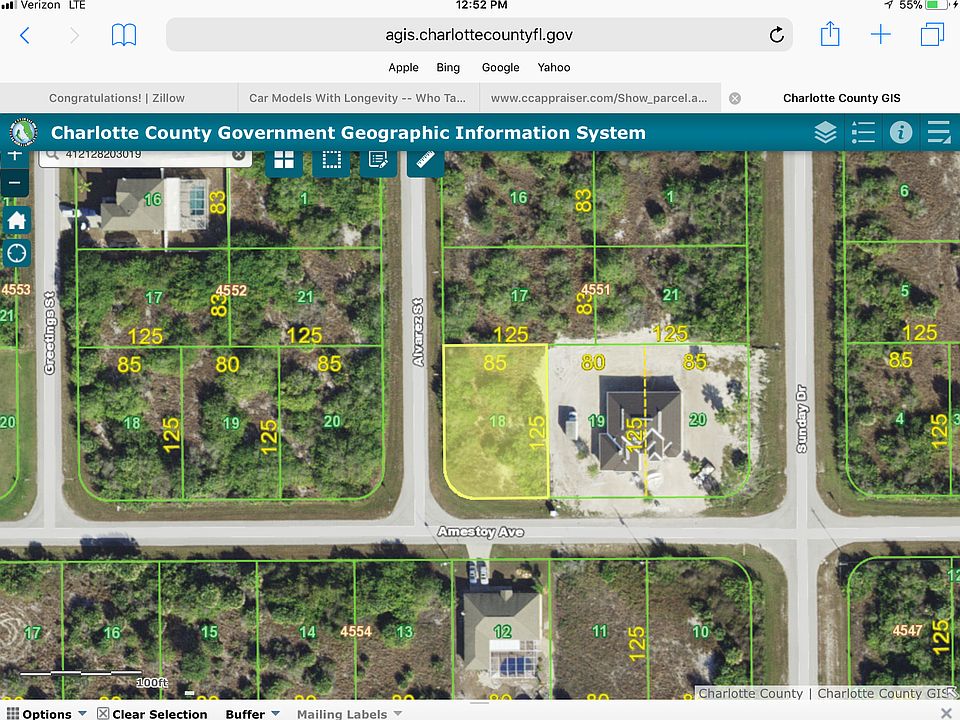This screenshot has width=960, height=720.
Task: Clear the parcel search text
Action: click(x=239, y=154)
